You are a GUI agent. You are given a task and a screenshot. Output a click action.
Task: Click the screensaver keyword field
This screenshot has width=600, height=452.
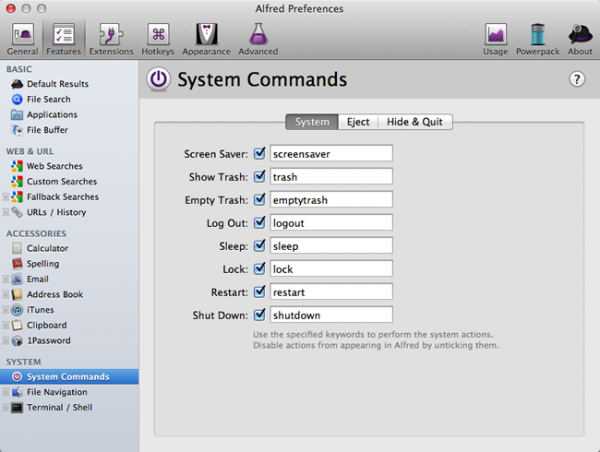pos(331,153)
